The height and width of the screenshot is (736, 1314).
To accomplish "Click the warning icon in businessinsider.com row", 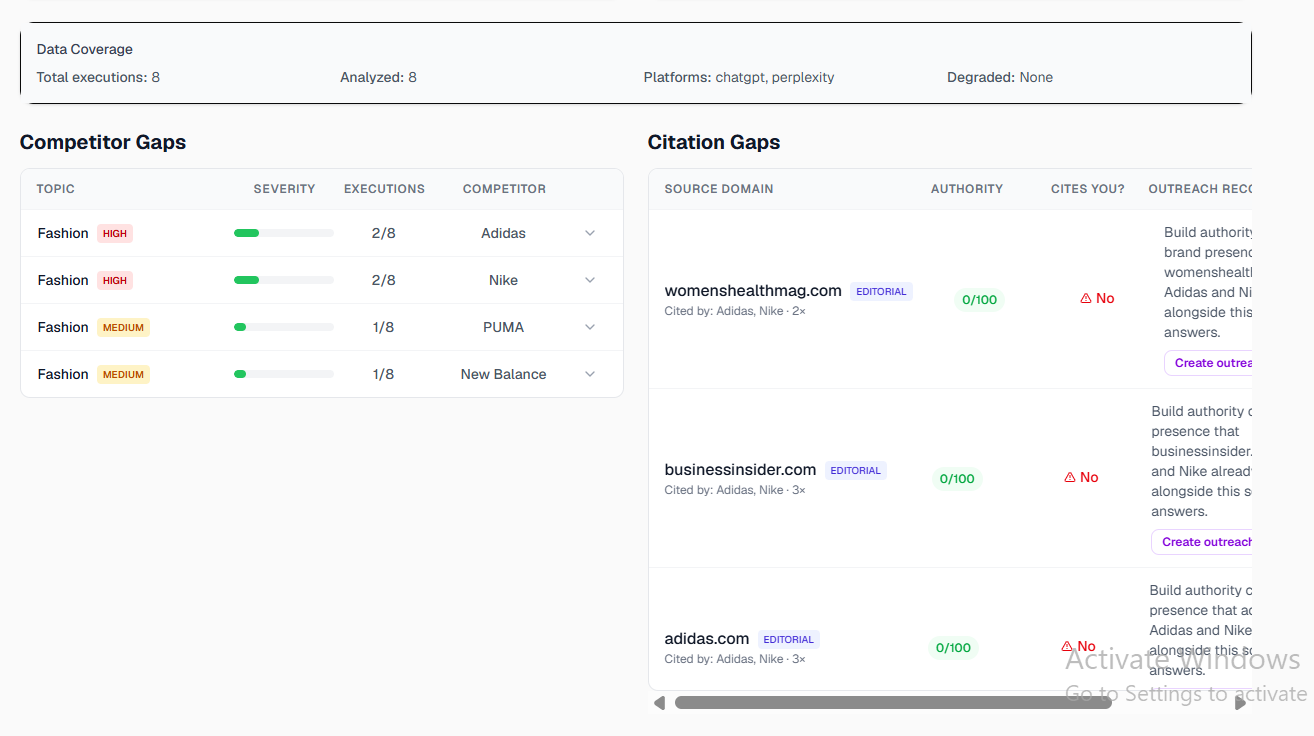I will 1070,477.
